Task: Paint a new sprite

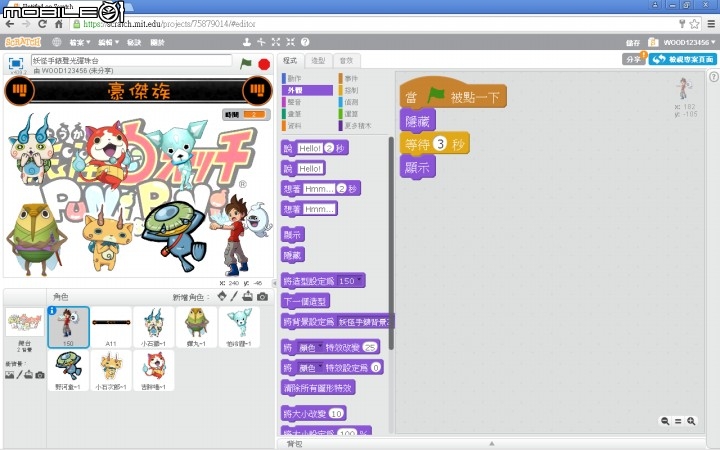Action: [234, 296]
